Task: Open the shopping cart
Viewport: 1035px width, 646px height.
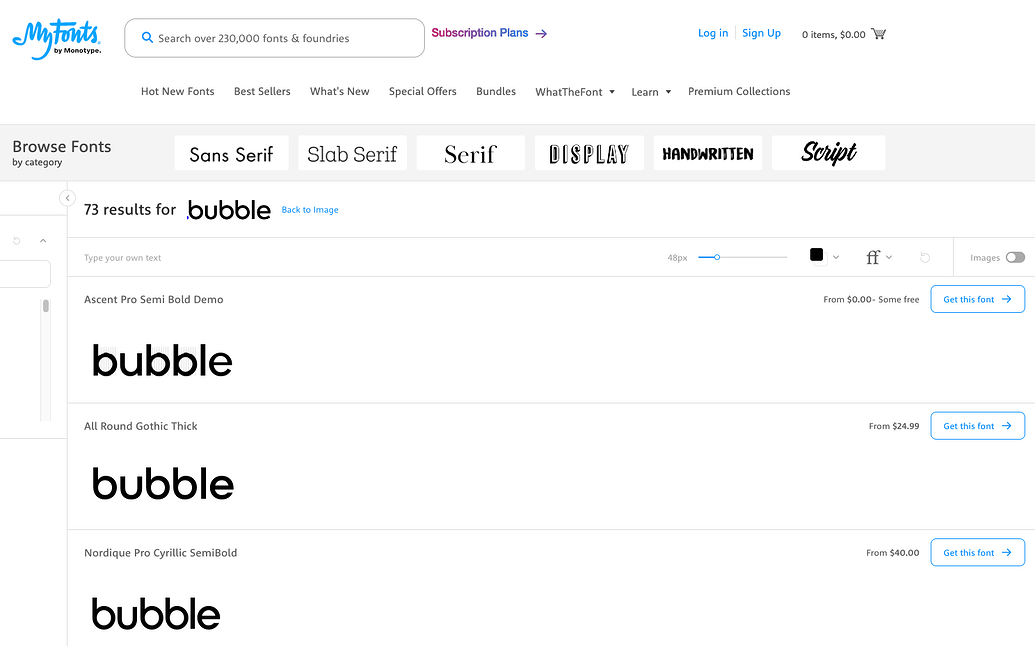Action: tap(878, 33)
